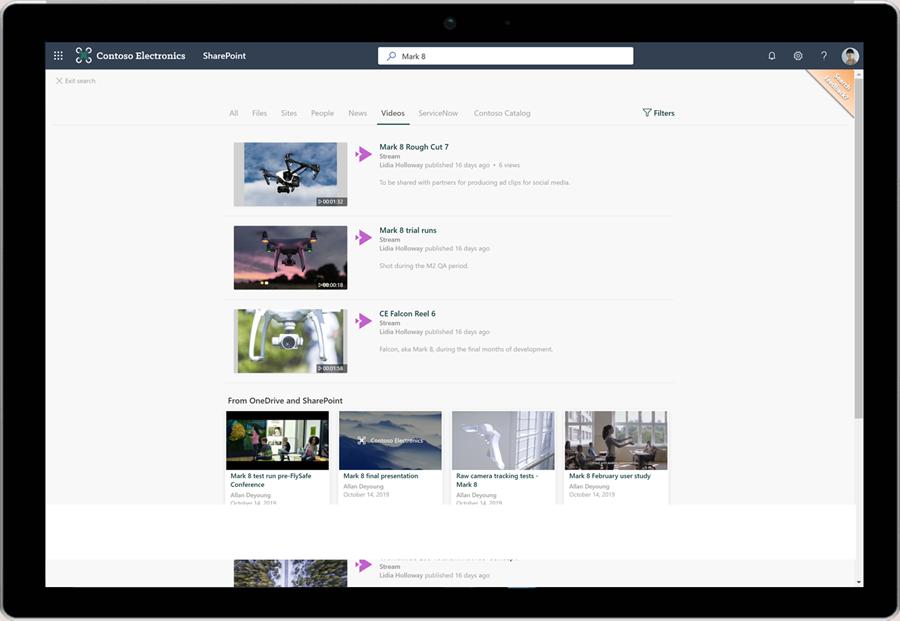
Task: Open notifications via the bell icon
Action: coord(771,56)
